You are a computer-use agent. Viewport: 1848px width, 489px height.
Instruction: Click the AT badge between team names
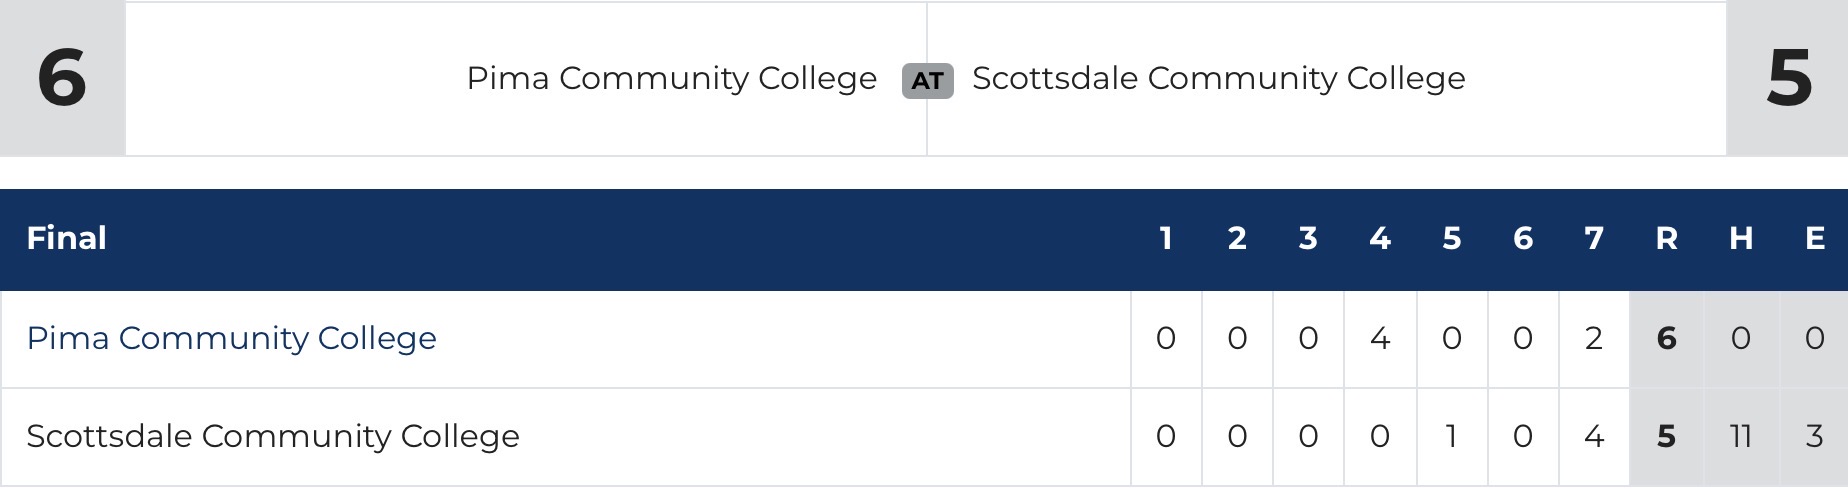(927, 81)
